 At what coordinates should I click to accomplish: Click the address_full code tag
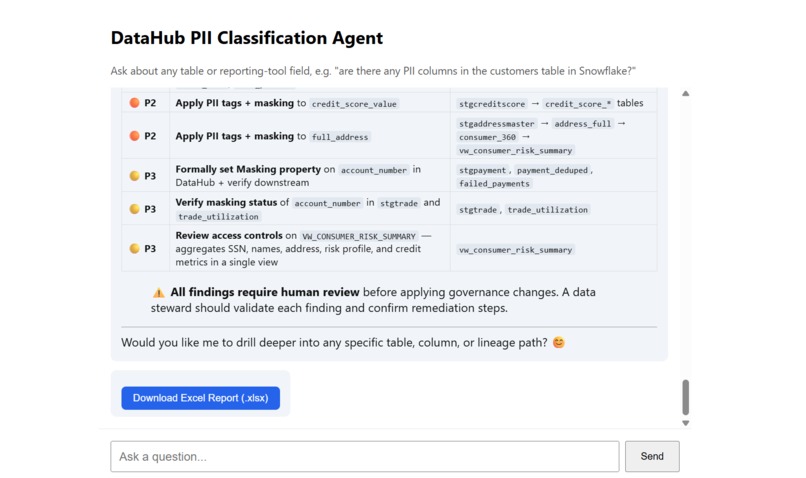click(582, 124)
